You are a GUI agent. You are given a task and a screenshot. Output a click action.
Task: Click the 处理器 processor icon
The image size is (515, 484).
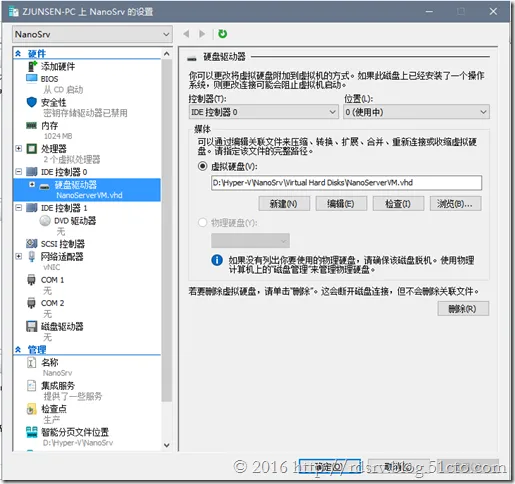click(x=32, y=149)
